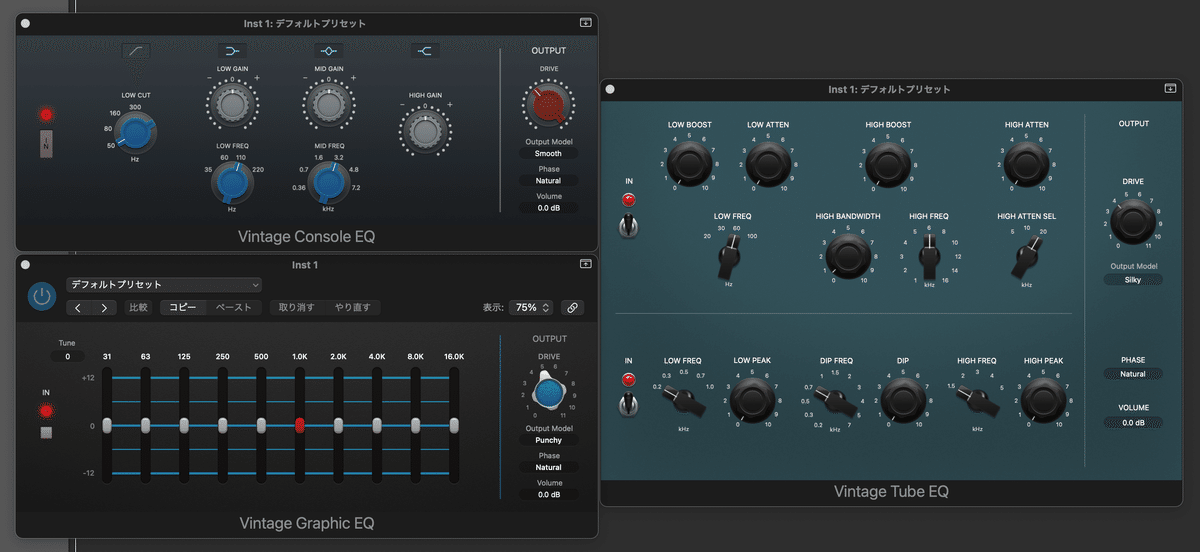Click the コピー copy button
The height and width of the screenshot is (552, 1200).
click(x=183, y=307)
